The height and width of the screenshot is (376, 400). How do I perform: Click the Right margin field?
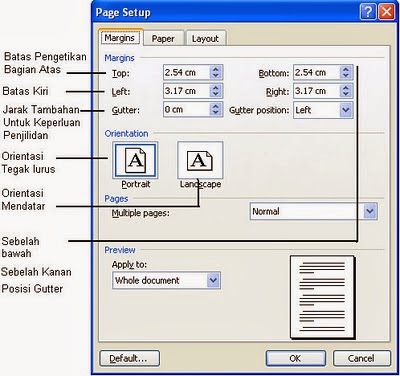coord(317,91)
